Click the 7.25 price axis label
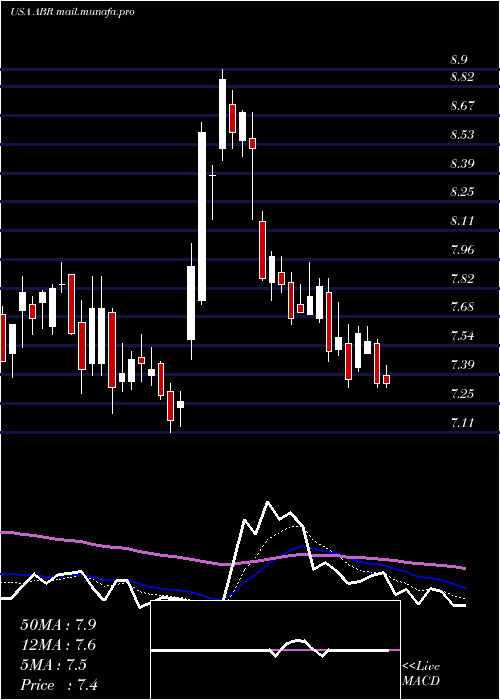This screenshot has height=700, width=500. 462,394
